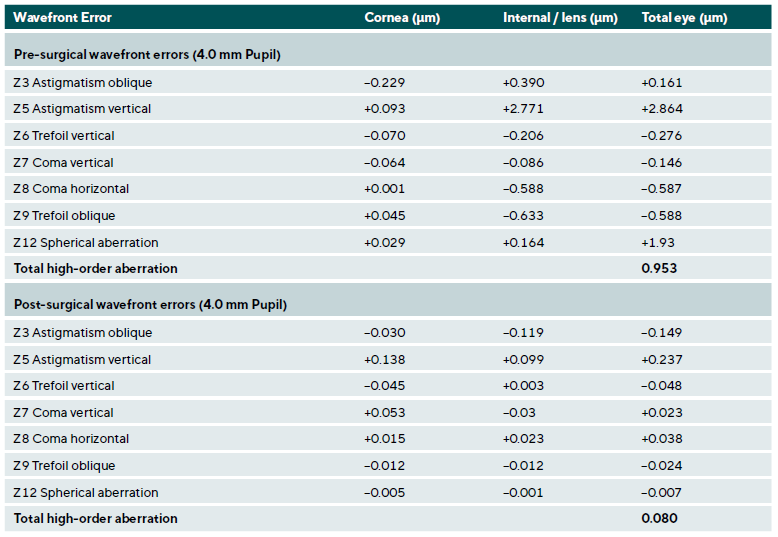The image size is (778, 537).
Task: Select the Pre-surgical wavefront errors section heading
Action: (x=146, y=54)
